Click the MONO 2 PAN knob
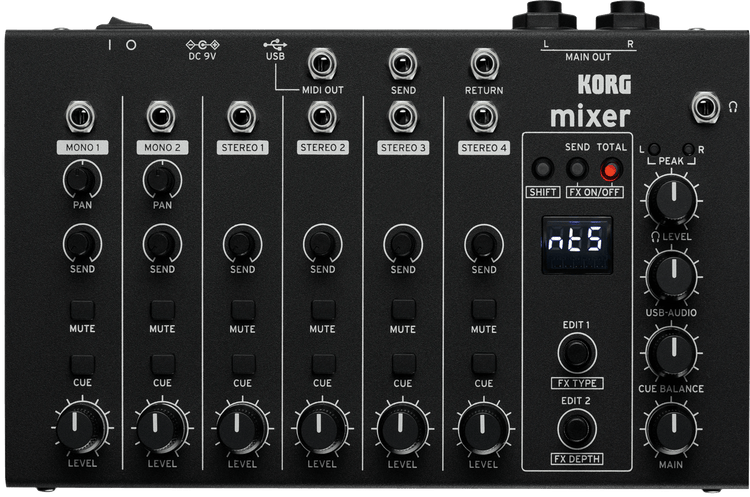 pos(162,179)
